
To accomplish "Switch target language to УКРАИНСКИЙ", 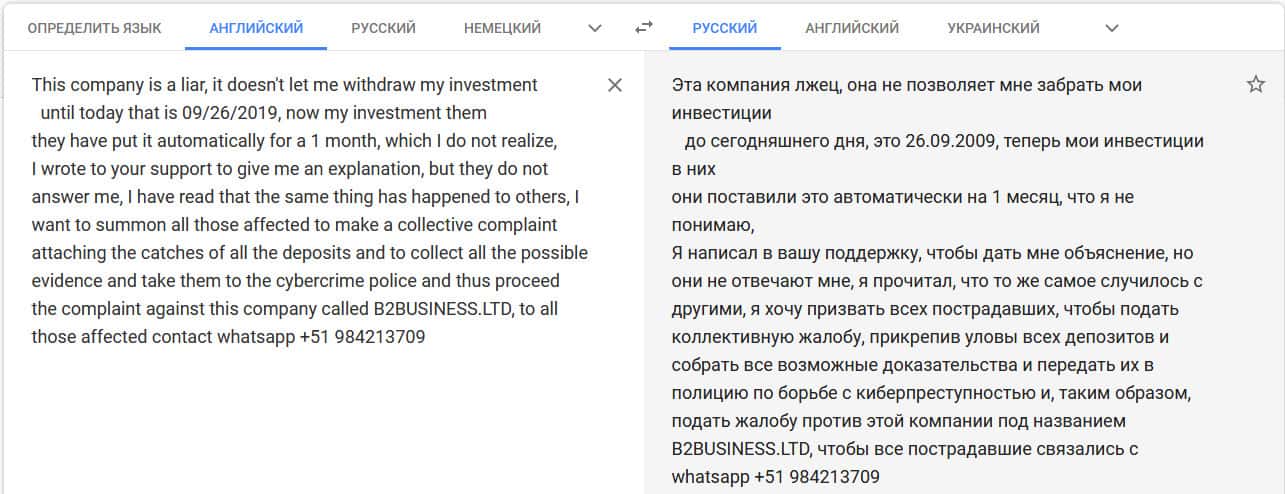I will 993,28.
